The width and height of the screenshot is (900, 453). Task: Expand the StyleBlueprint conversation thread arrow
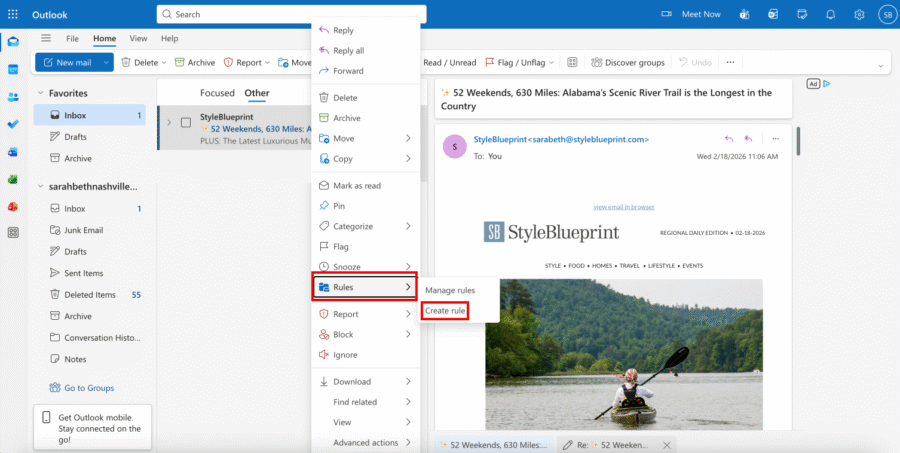(169, 122)
